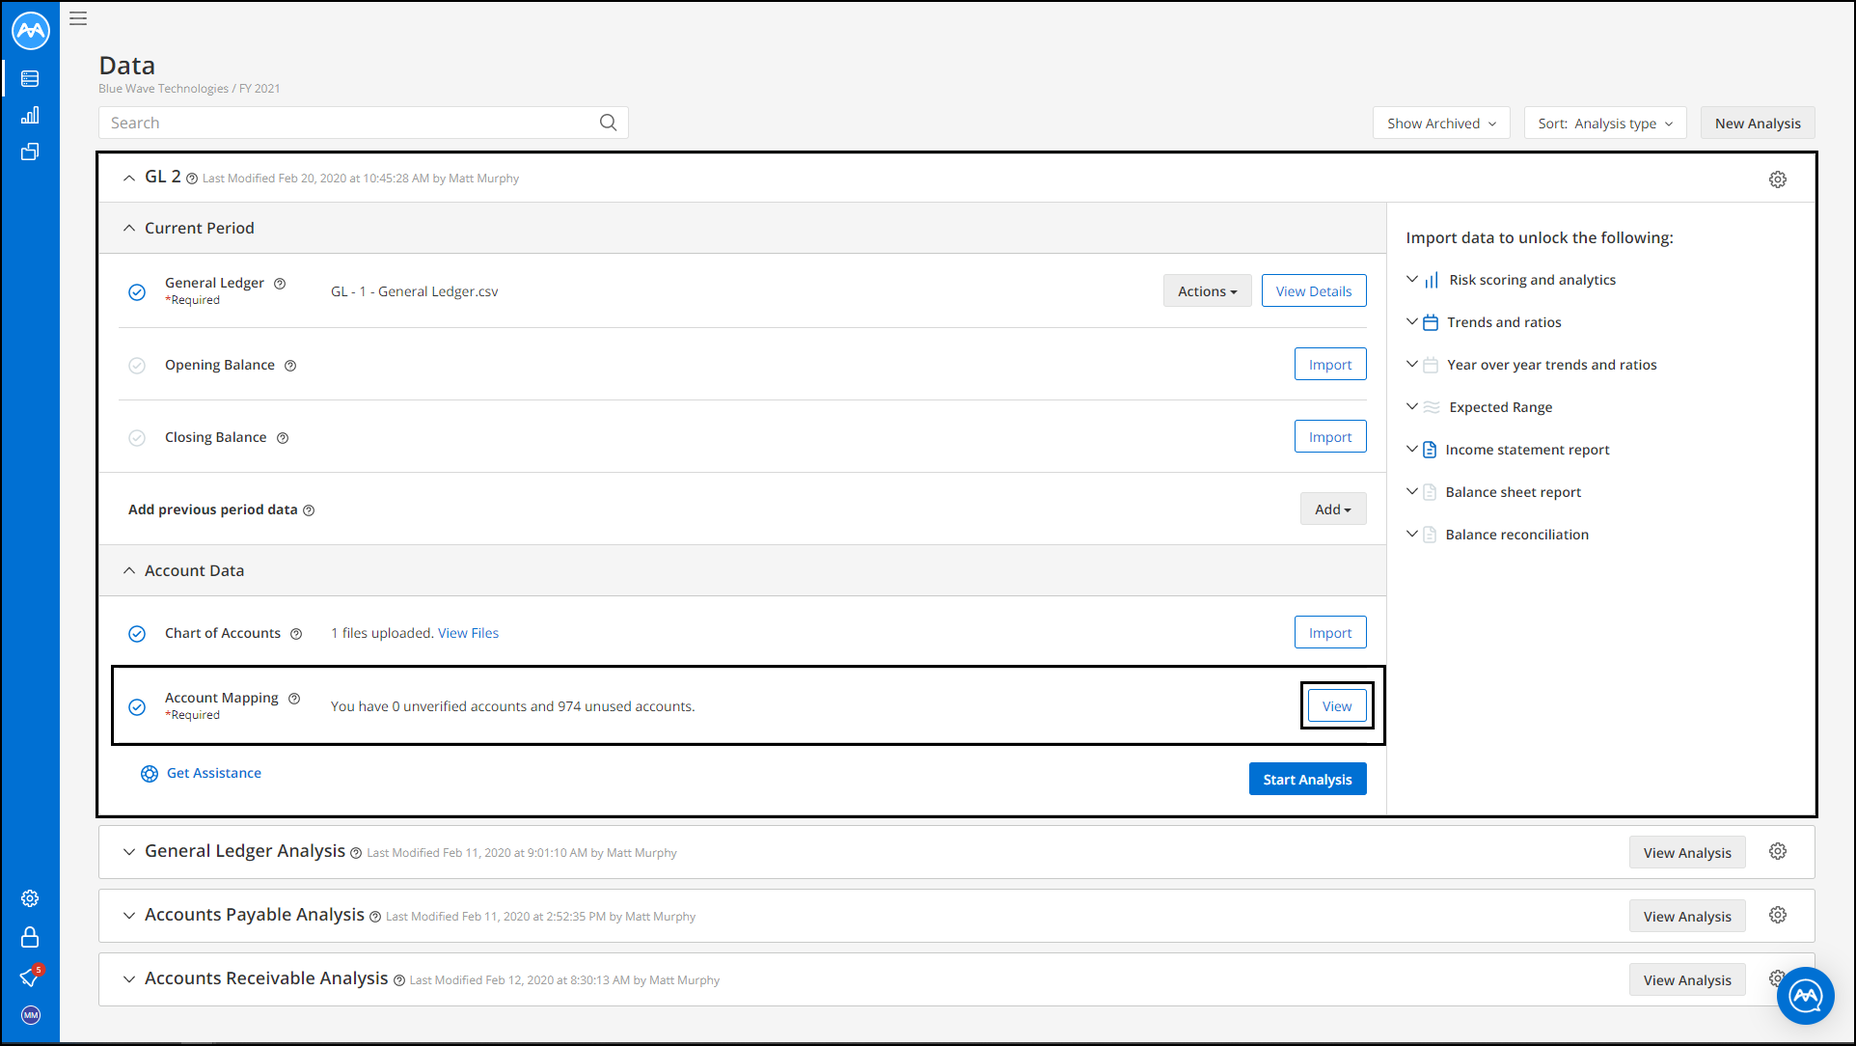Open the hamburger menu at top

(78, 18)
